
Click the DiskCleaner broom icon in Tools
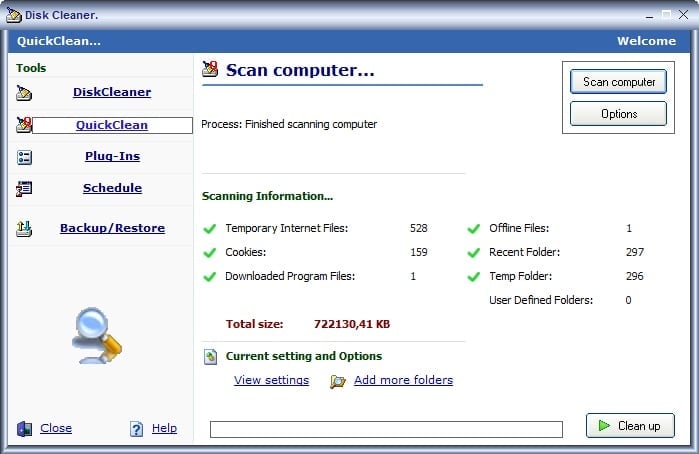pos(24,93)
